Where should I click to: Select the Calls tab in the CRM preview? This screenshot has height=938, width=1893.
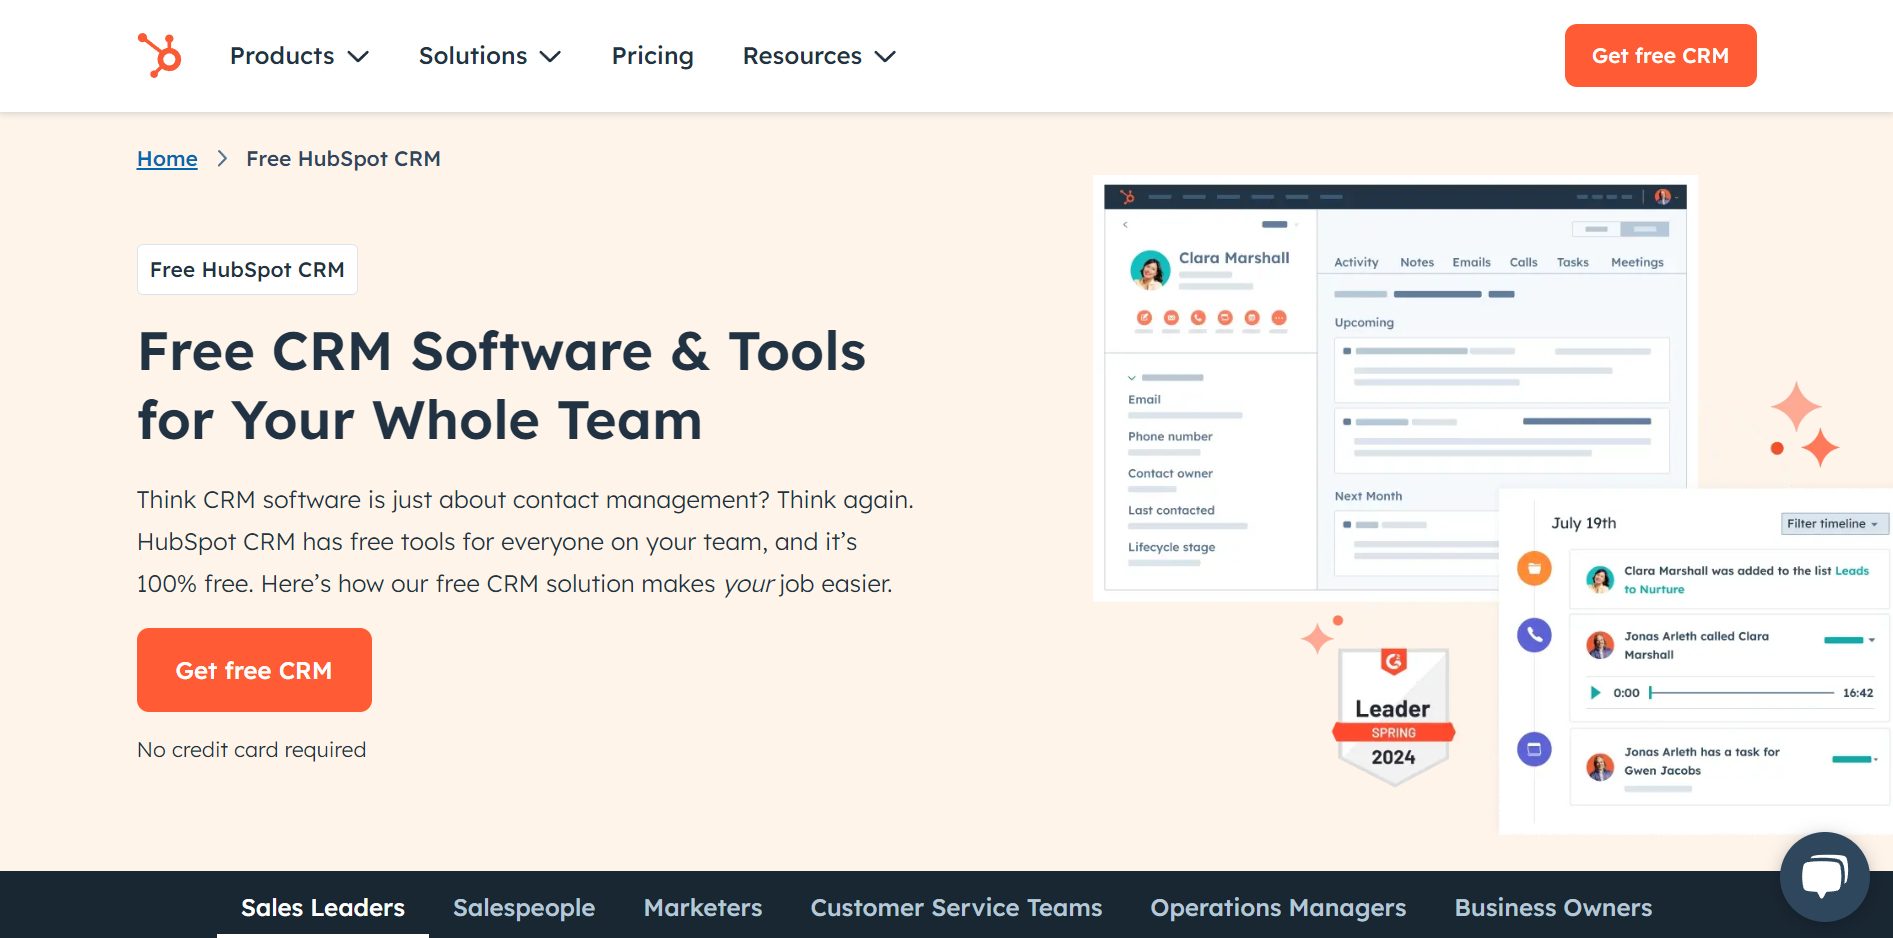click(x=1523, y=262)
